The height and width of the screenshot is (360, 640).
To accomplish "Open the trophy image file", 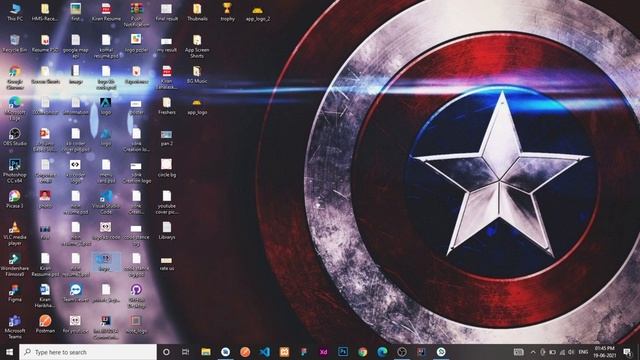I will point(227,12).
